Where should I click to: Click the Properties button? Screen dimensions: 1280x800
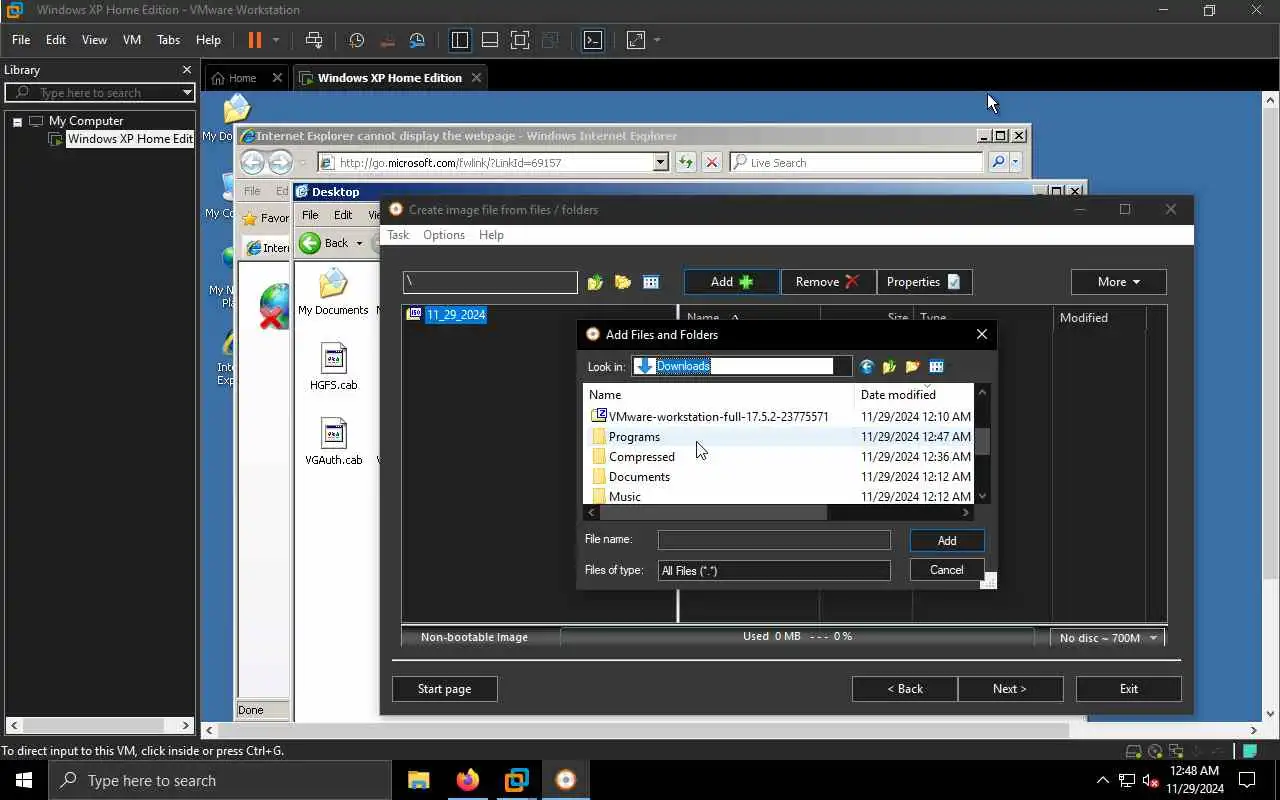click(925, 282)
